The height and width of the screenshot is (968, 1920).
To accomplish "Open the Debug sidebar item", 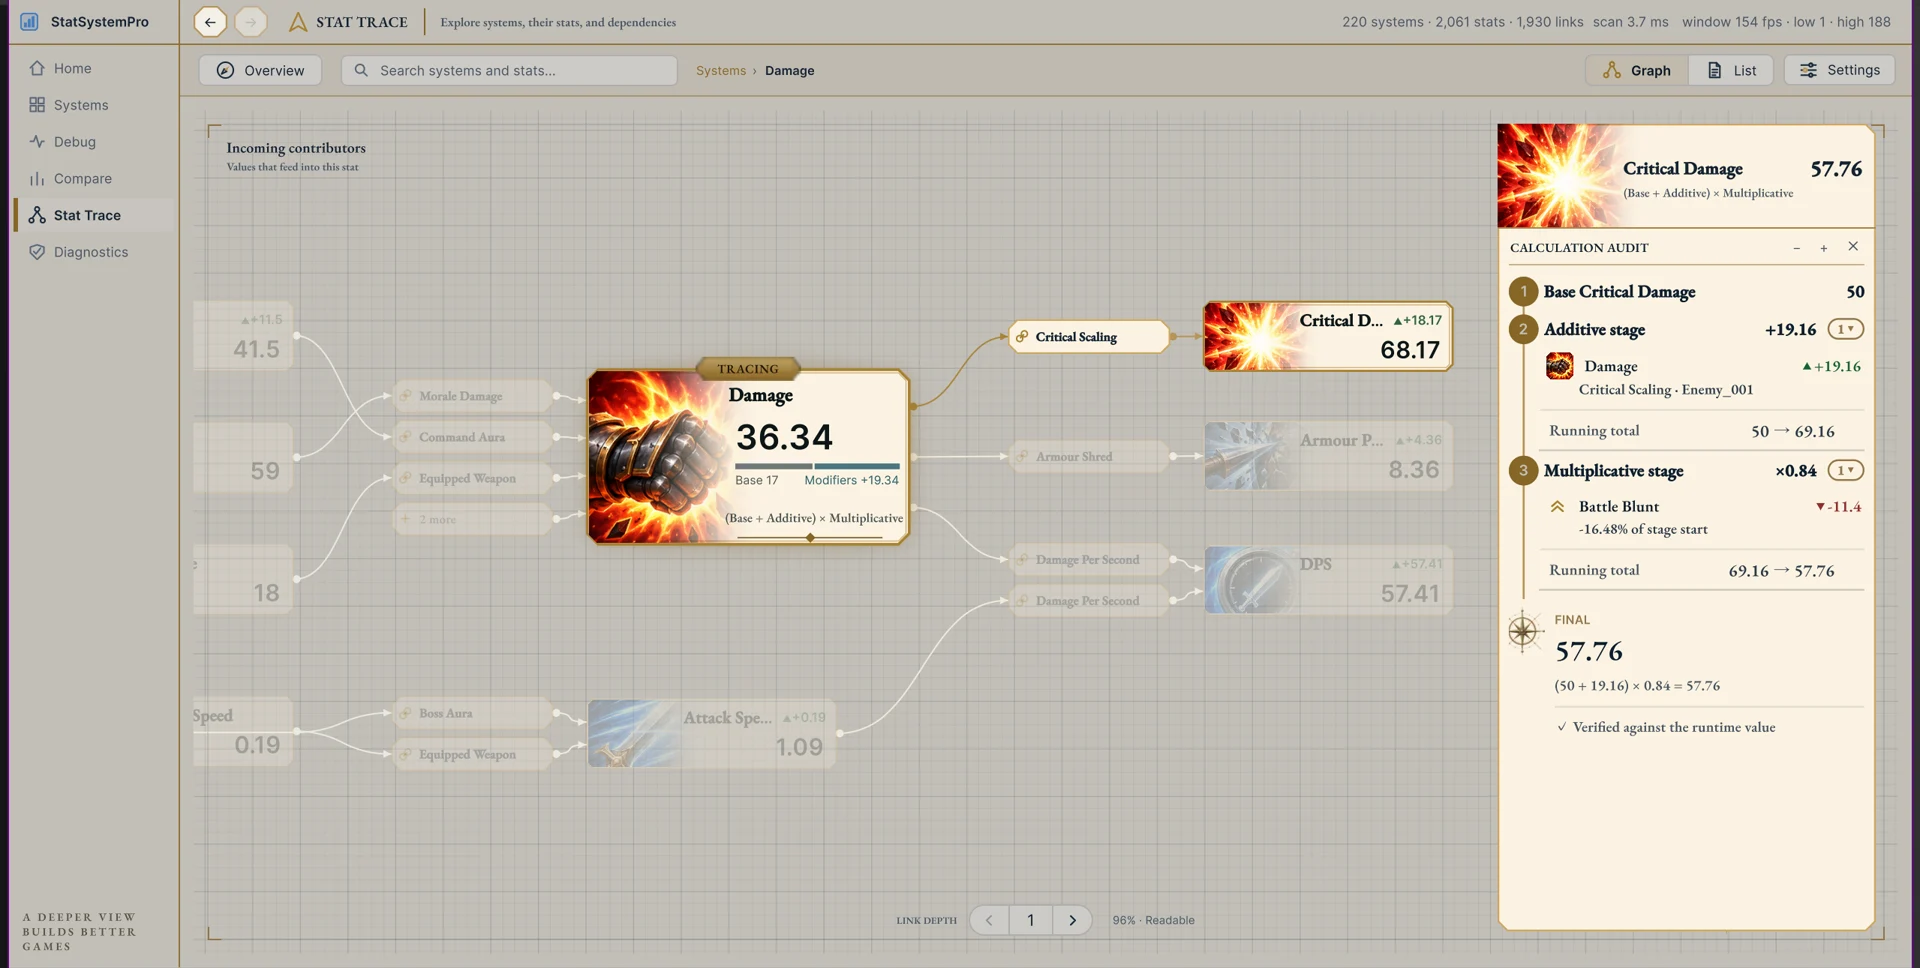I will (x=92, y=142).
